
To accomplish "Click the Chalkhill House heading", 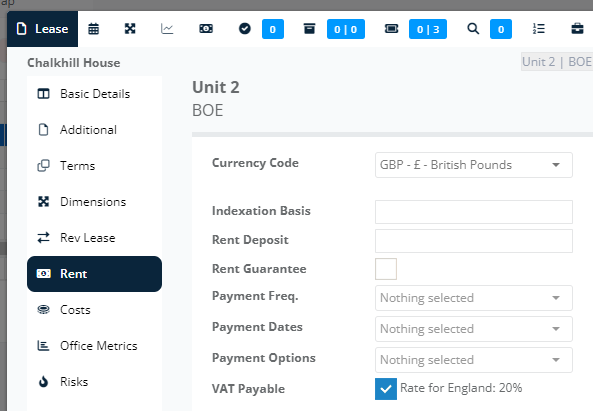I will [74, 63].
